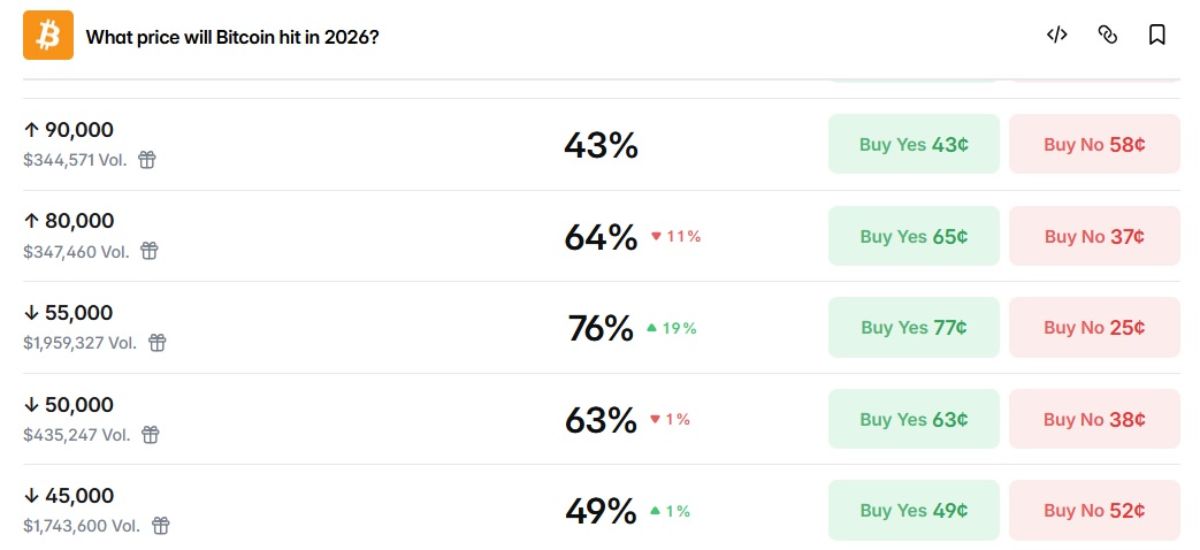Screen dimensions: 1200x550
Task: Click gift icon beside $344,571 Vol.
Action: 147,160
